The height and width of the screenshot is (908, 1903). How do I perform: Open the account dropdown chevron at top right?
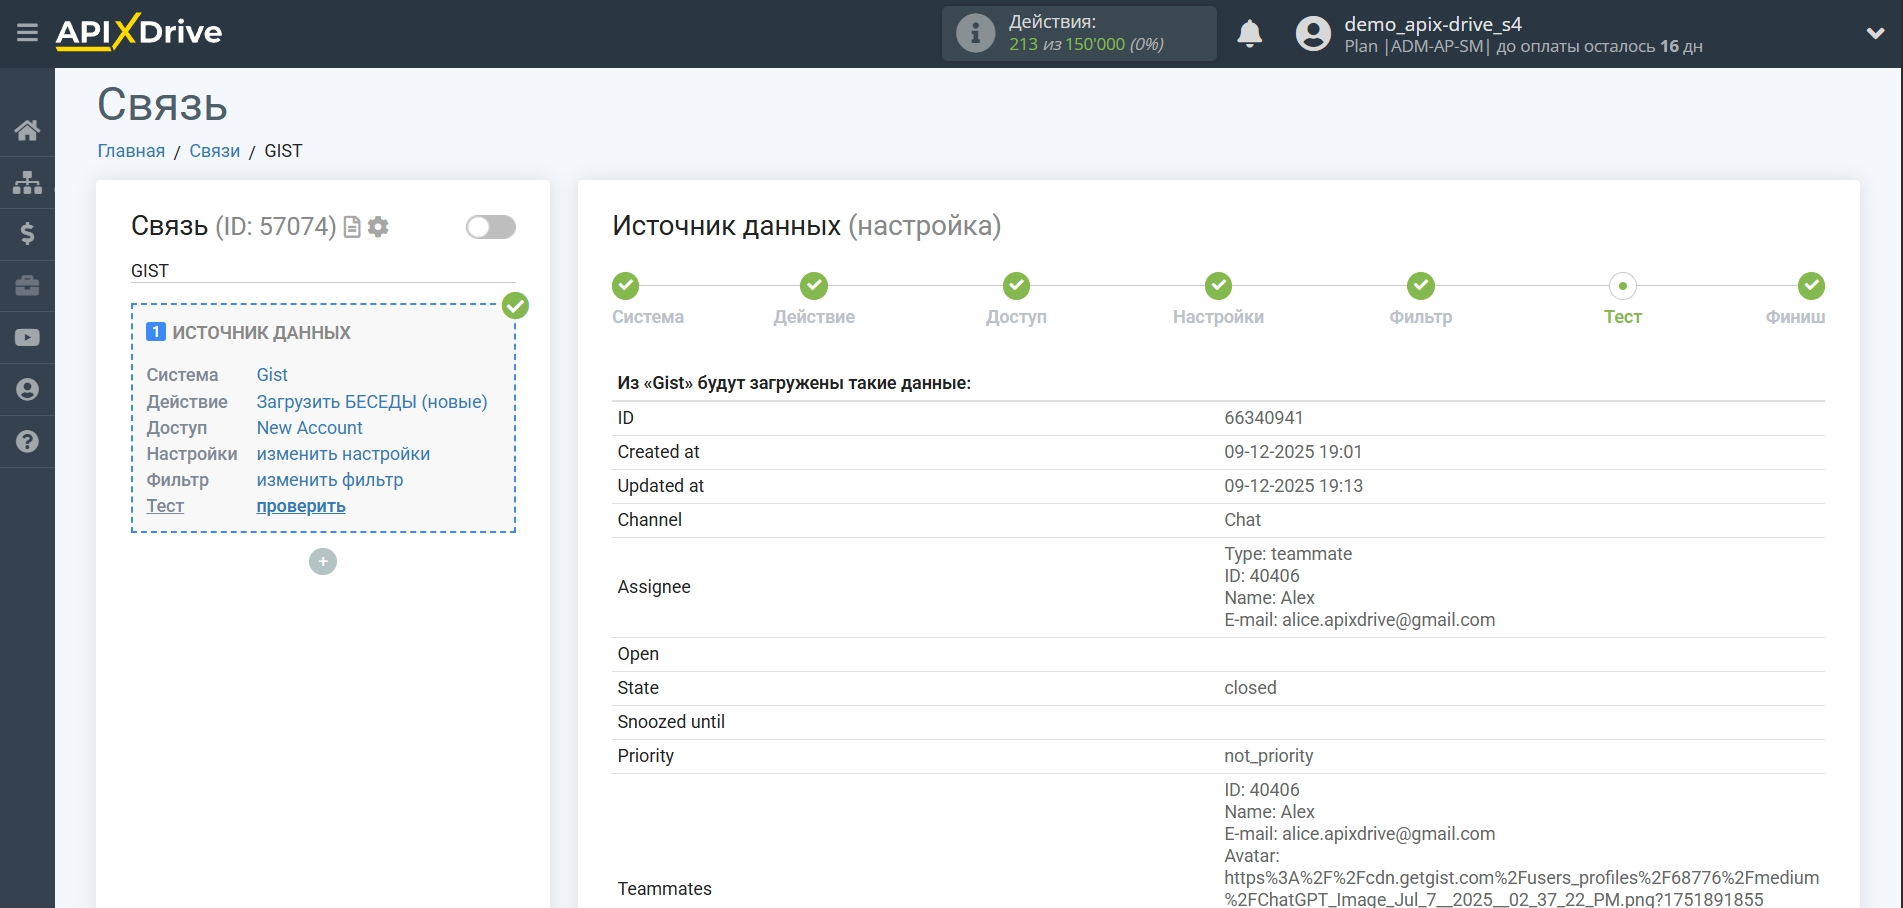click(x=1875, y=33)
